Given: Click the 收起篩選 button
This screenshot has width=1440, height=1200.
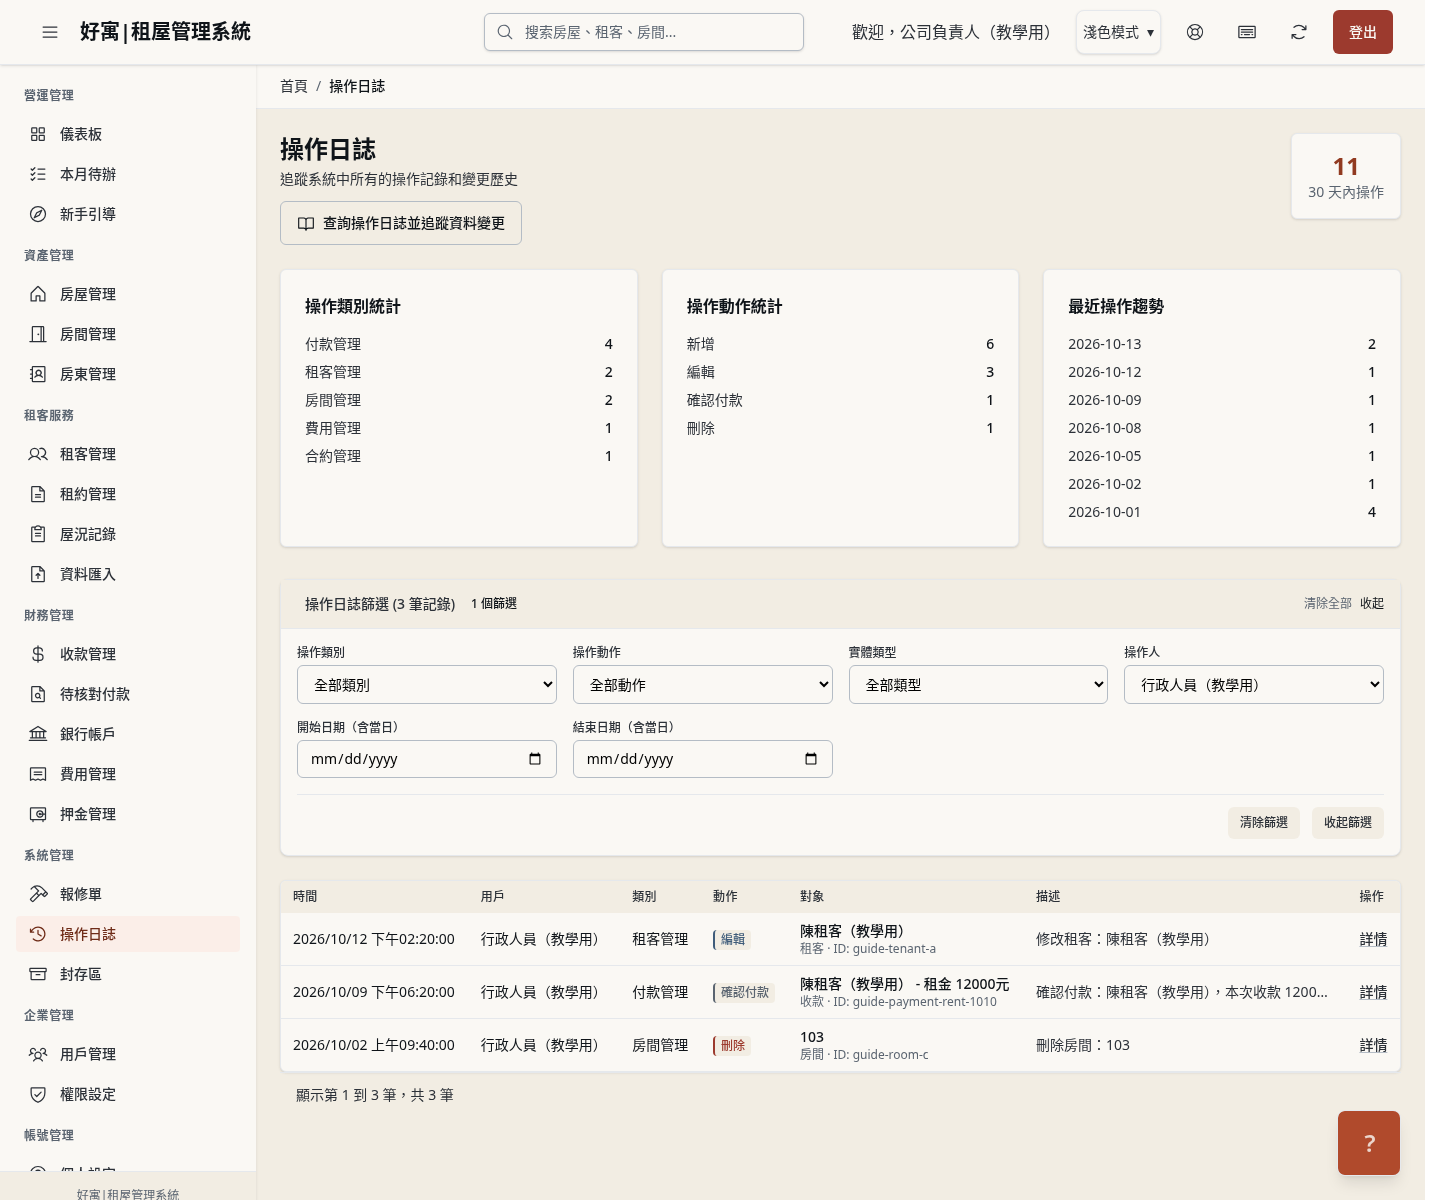Looking at the screenshot, I should coord(1348,822).
